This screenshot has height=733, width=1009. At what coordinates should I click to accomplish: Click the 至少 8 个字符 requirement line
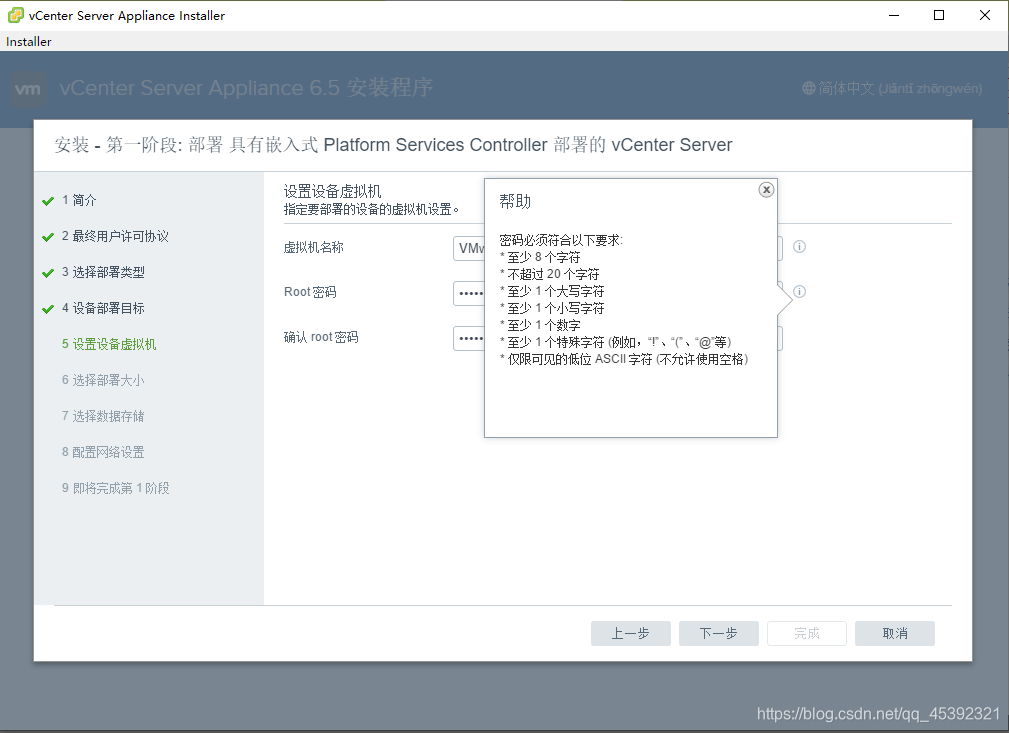tap(540, 257)
